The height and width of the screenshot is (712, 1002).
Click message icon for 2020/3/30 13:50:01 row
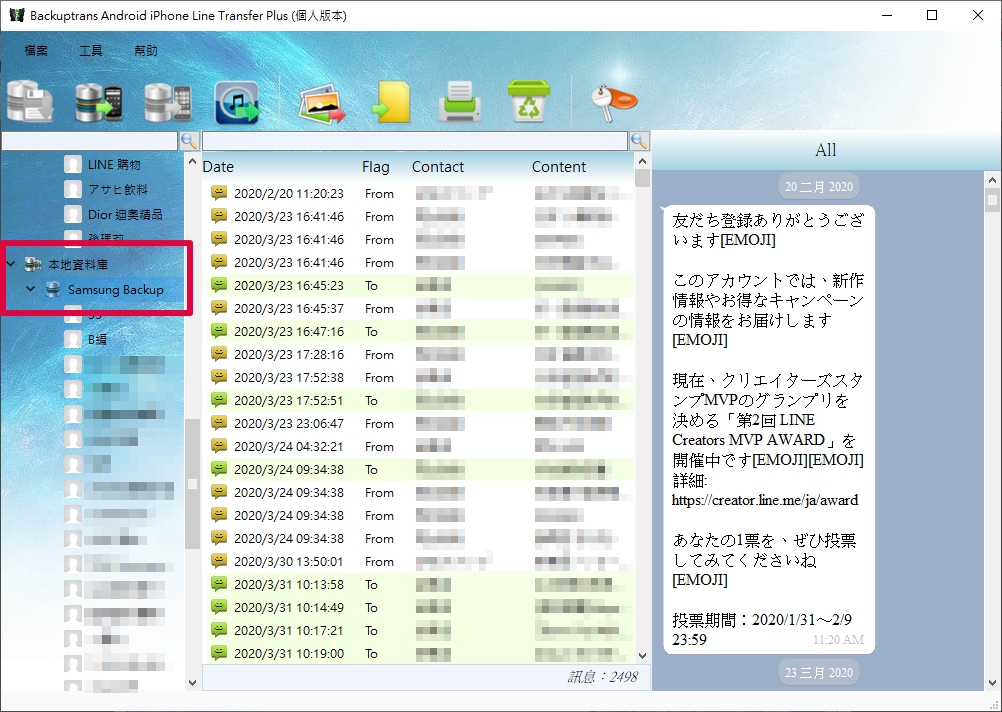(219, 561)
